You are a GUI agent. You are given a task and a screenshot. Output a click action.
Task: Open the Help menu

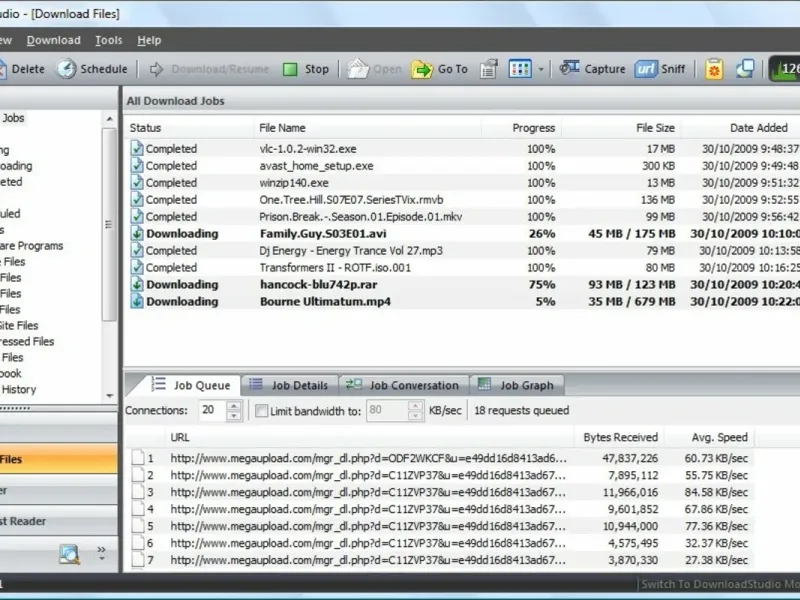149,40
